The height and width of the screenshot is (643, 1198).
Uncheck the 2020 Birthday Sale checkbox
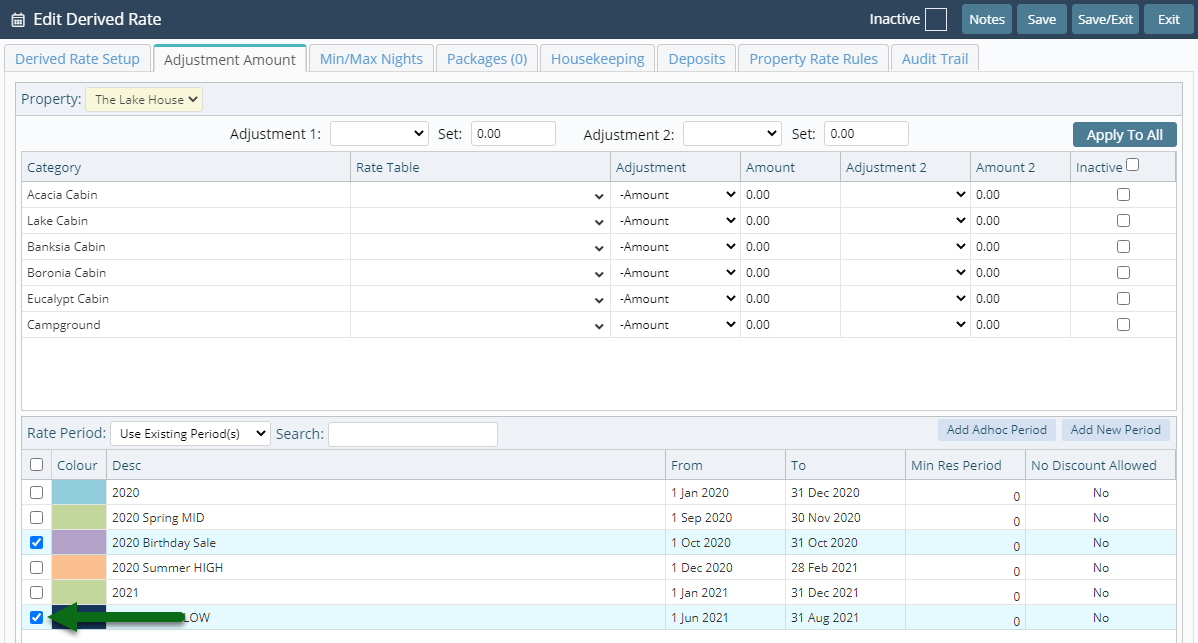tap(36, 543)
